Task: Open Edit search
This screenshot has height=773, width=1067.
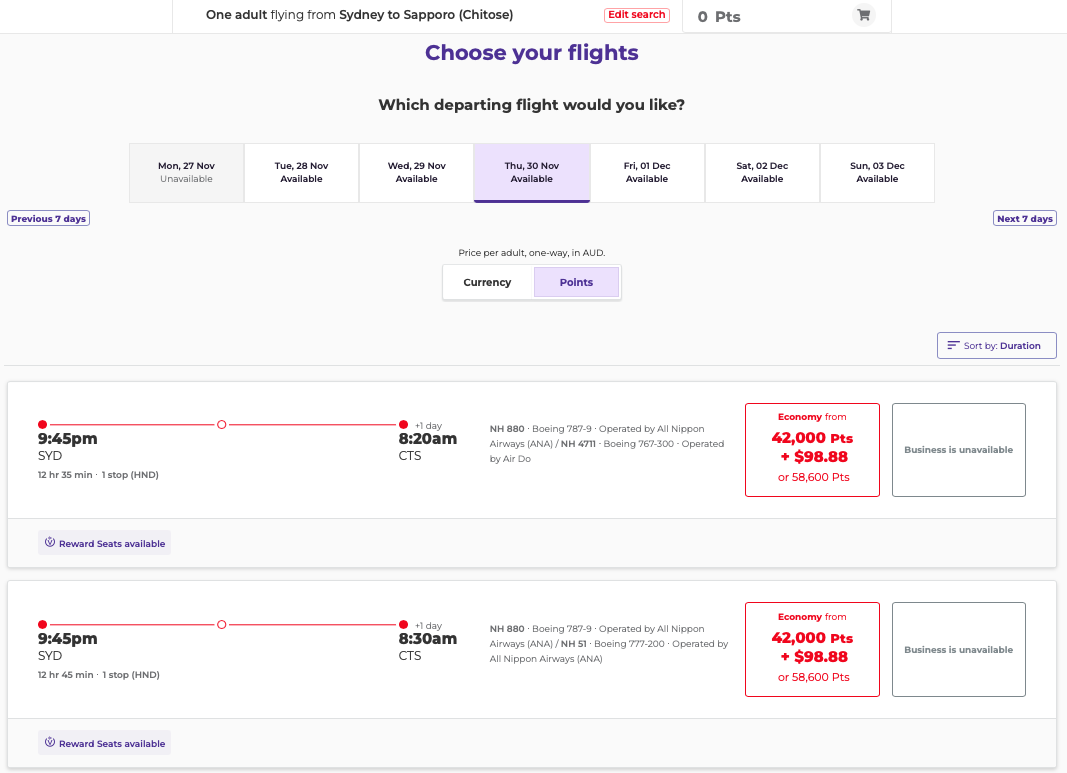Action: click(x=637, y=15)
